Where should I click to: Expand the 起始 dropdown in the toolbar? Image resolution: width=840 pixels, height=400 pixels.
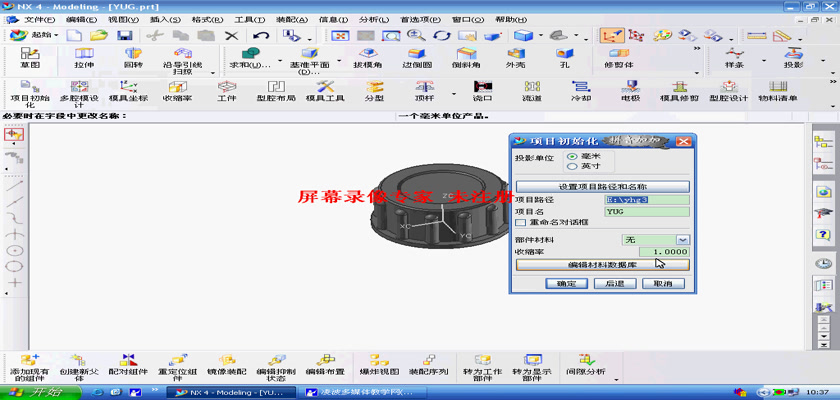pos(59,35)
